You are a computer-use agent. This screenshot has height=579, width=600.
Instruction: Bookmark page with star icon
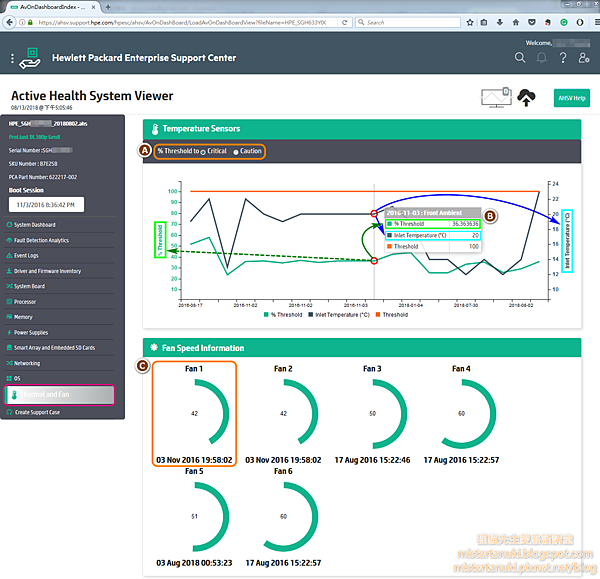pos(470,22)
